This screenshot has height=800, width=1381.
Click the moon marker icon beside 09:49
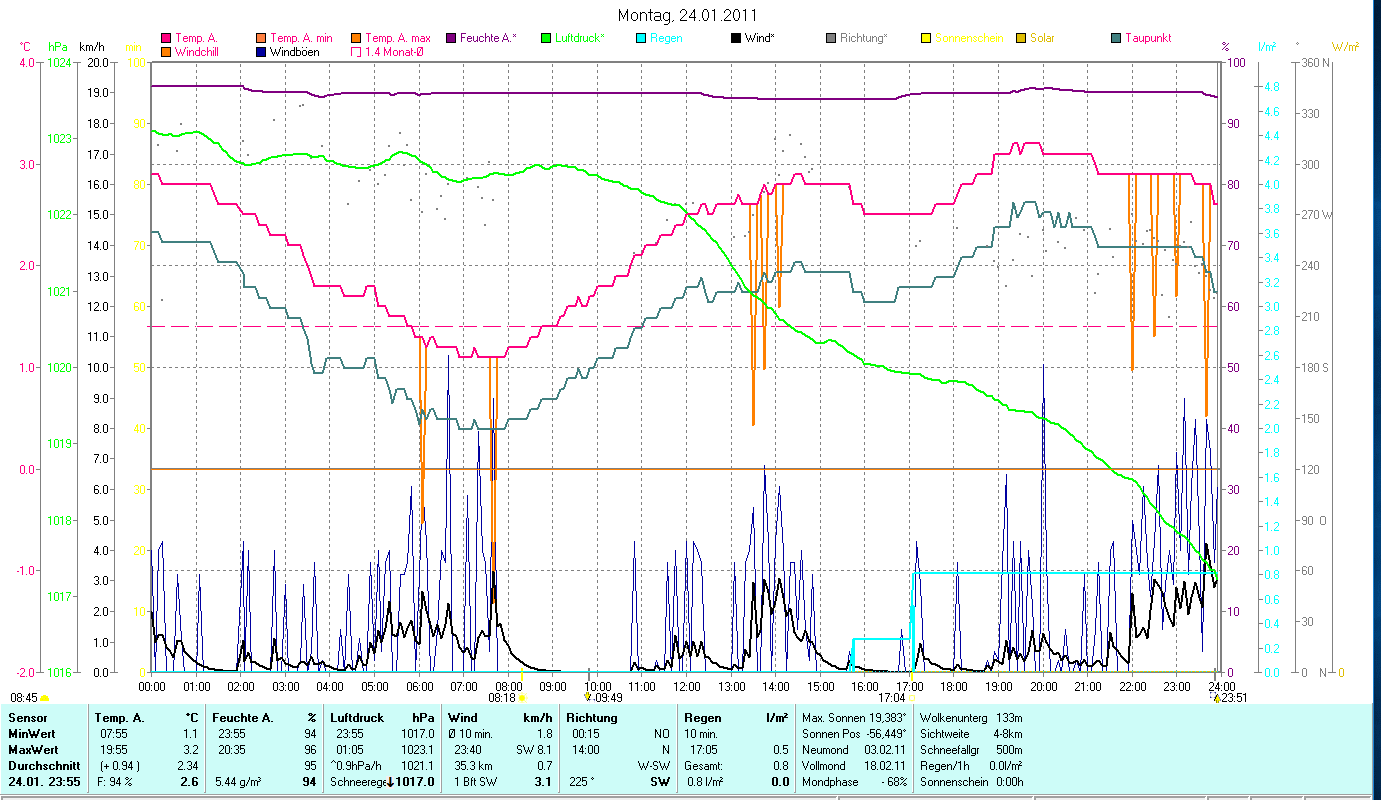(587, 698)
